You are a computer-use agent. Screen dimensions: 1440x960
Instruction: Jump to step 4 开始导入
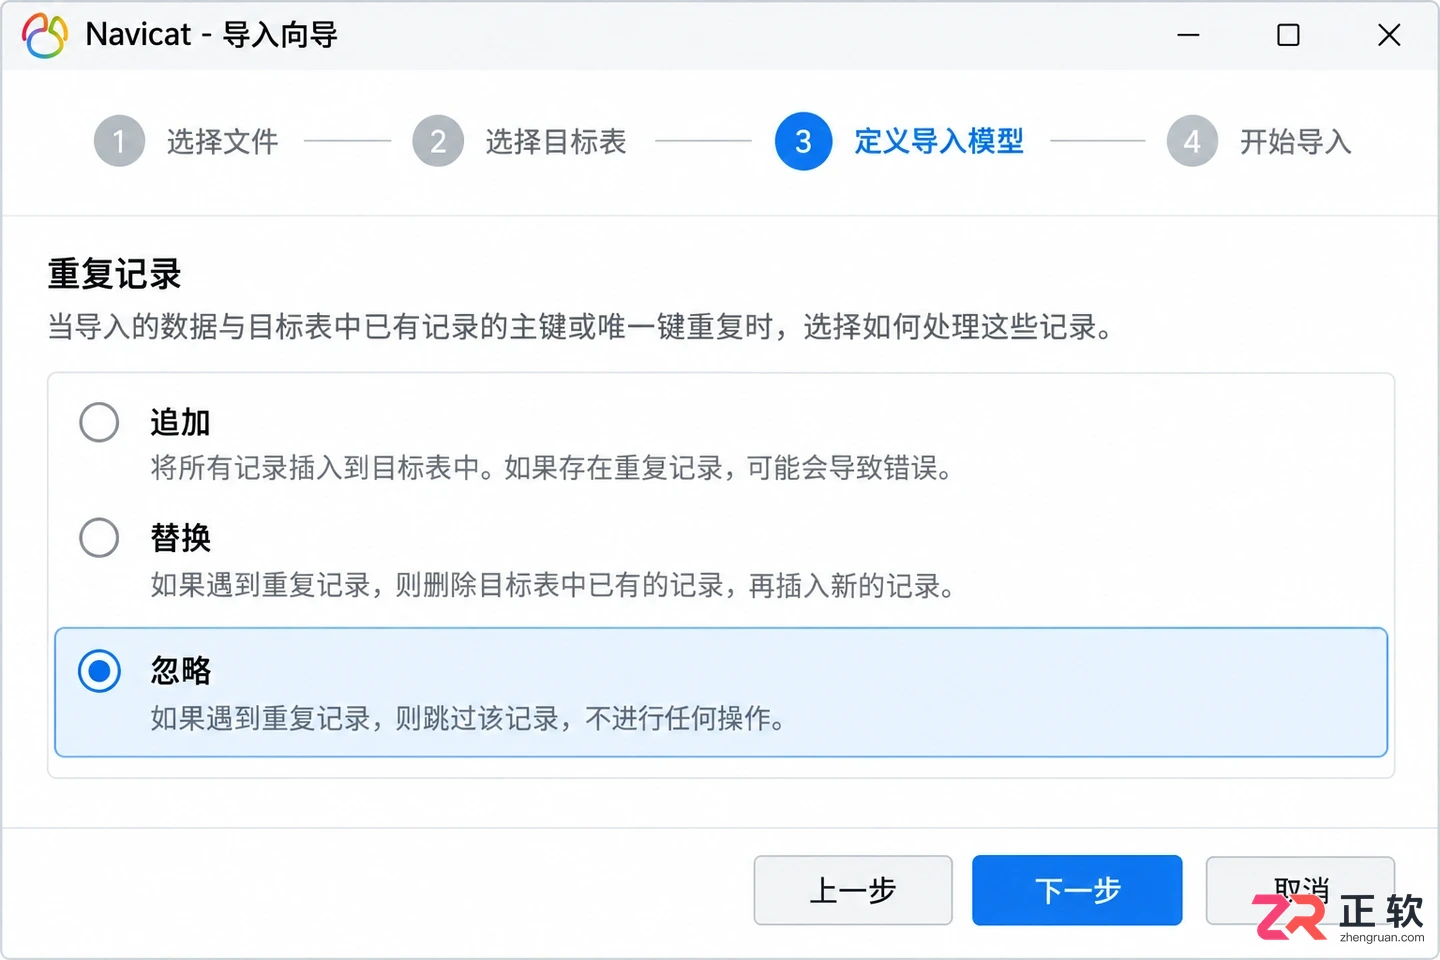(1259, 141)
